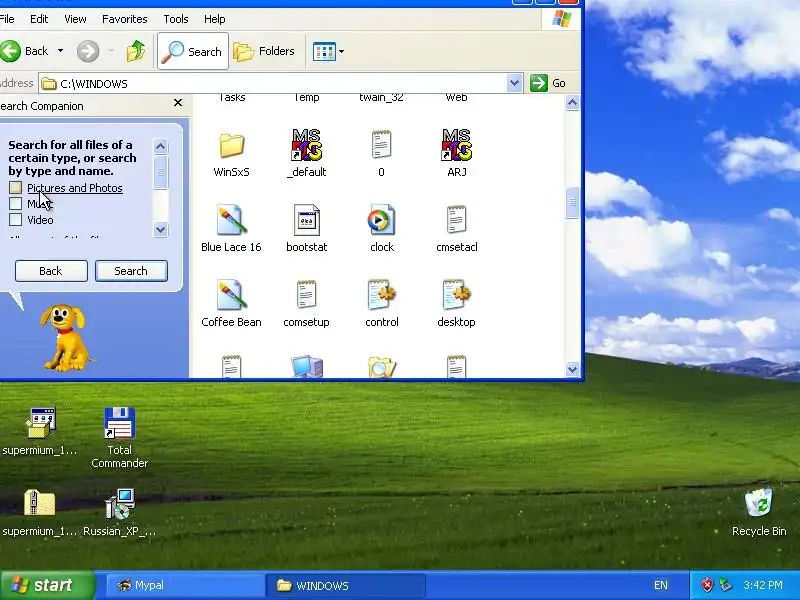Click the Search button in Search Companion
800x600 pixels.
coord(131,271)
